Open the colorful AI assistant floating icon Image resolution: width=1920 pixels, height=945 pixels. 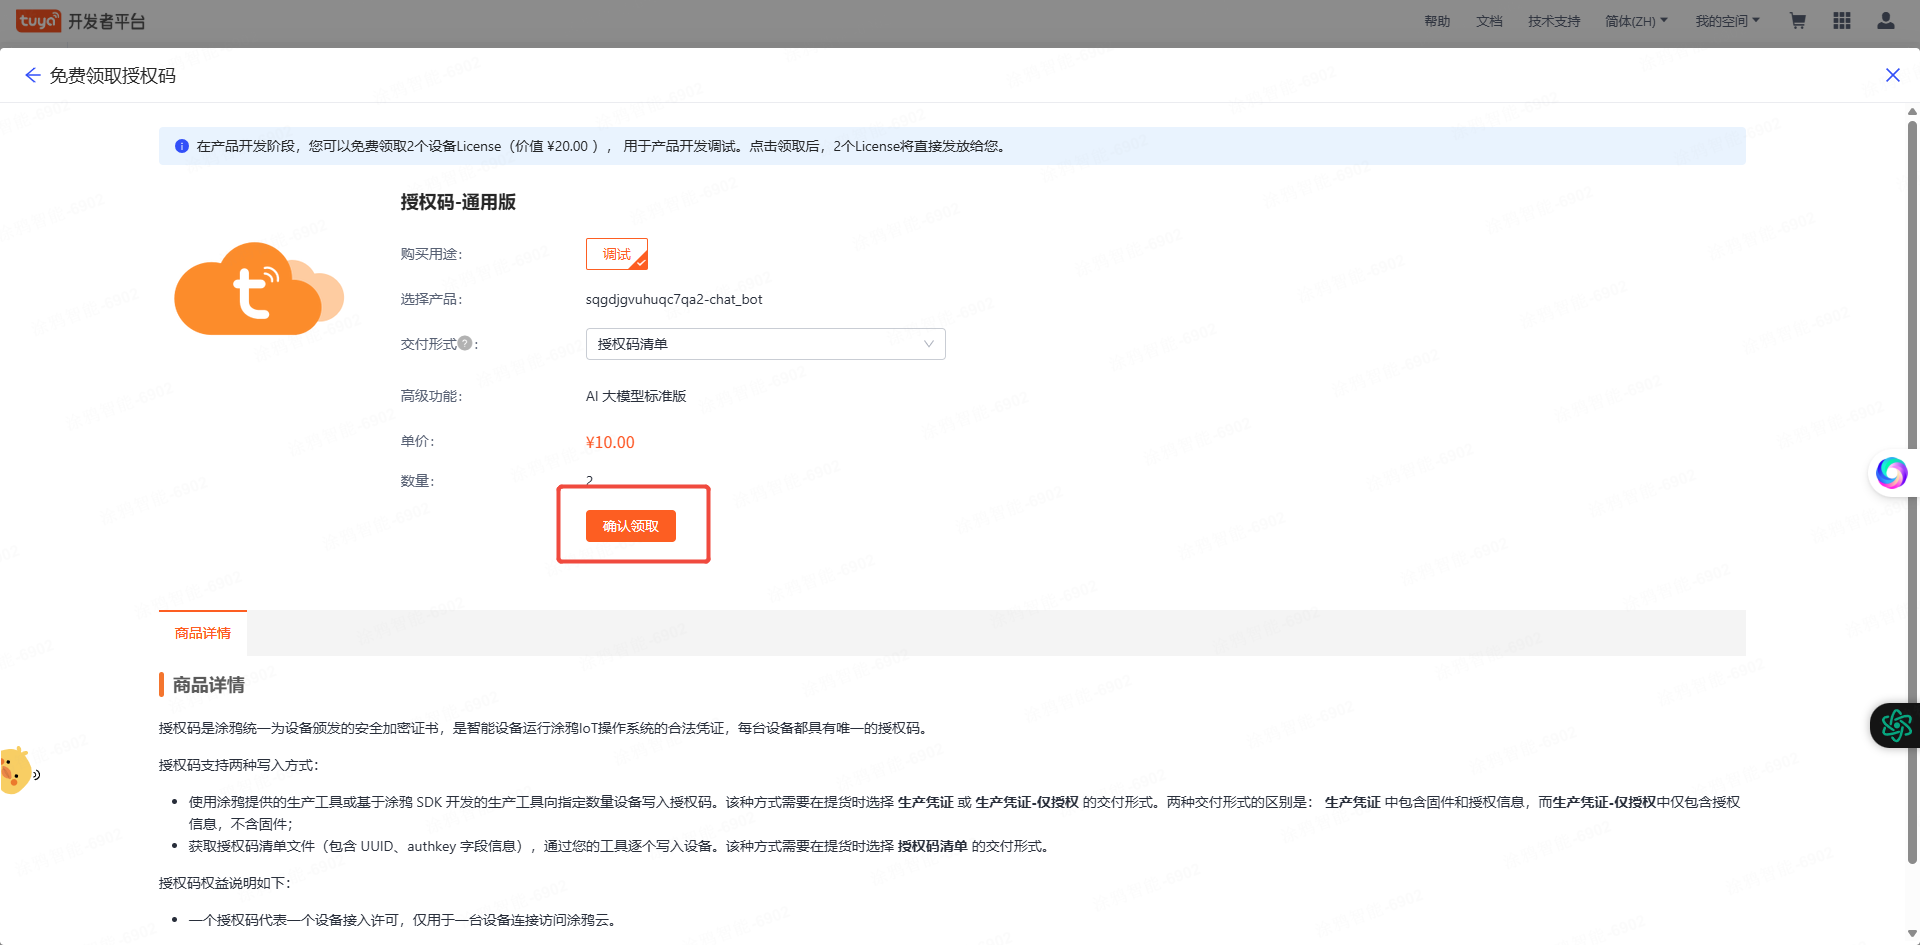tap(1891, 472)
